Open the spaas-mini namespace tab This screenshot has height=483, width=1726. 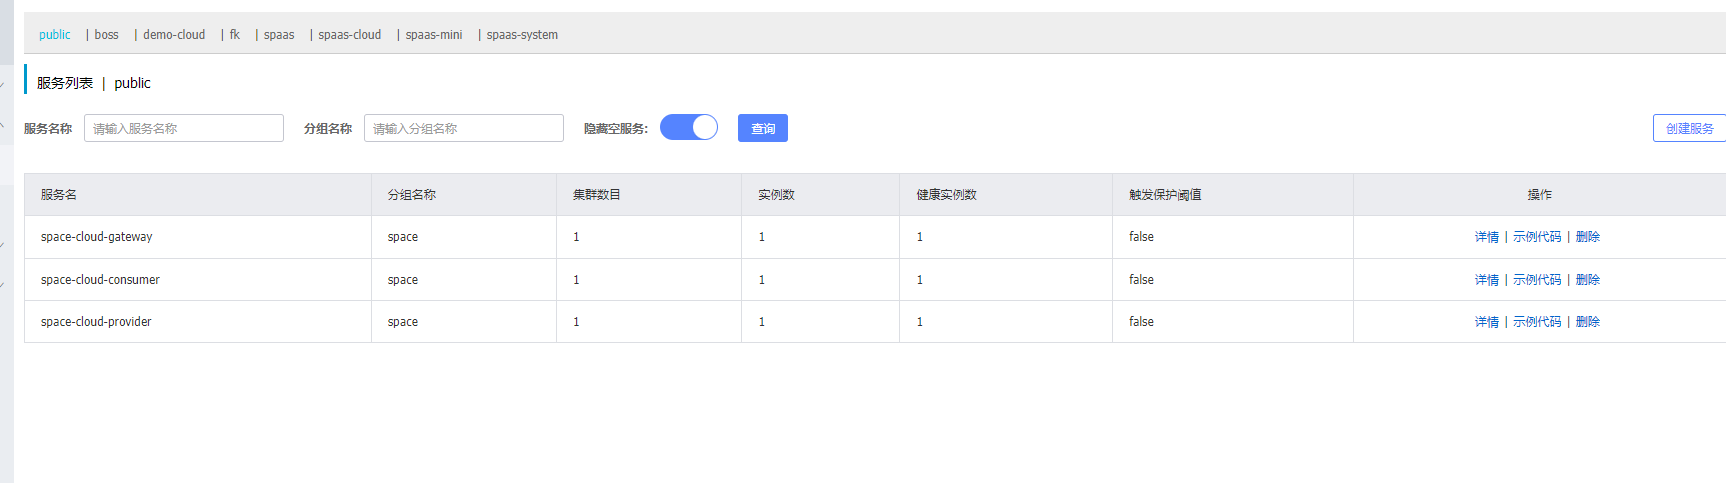point(434,35)
